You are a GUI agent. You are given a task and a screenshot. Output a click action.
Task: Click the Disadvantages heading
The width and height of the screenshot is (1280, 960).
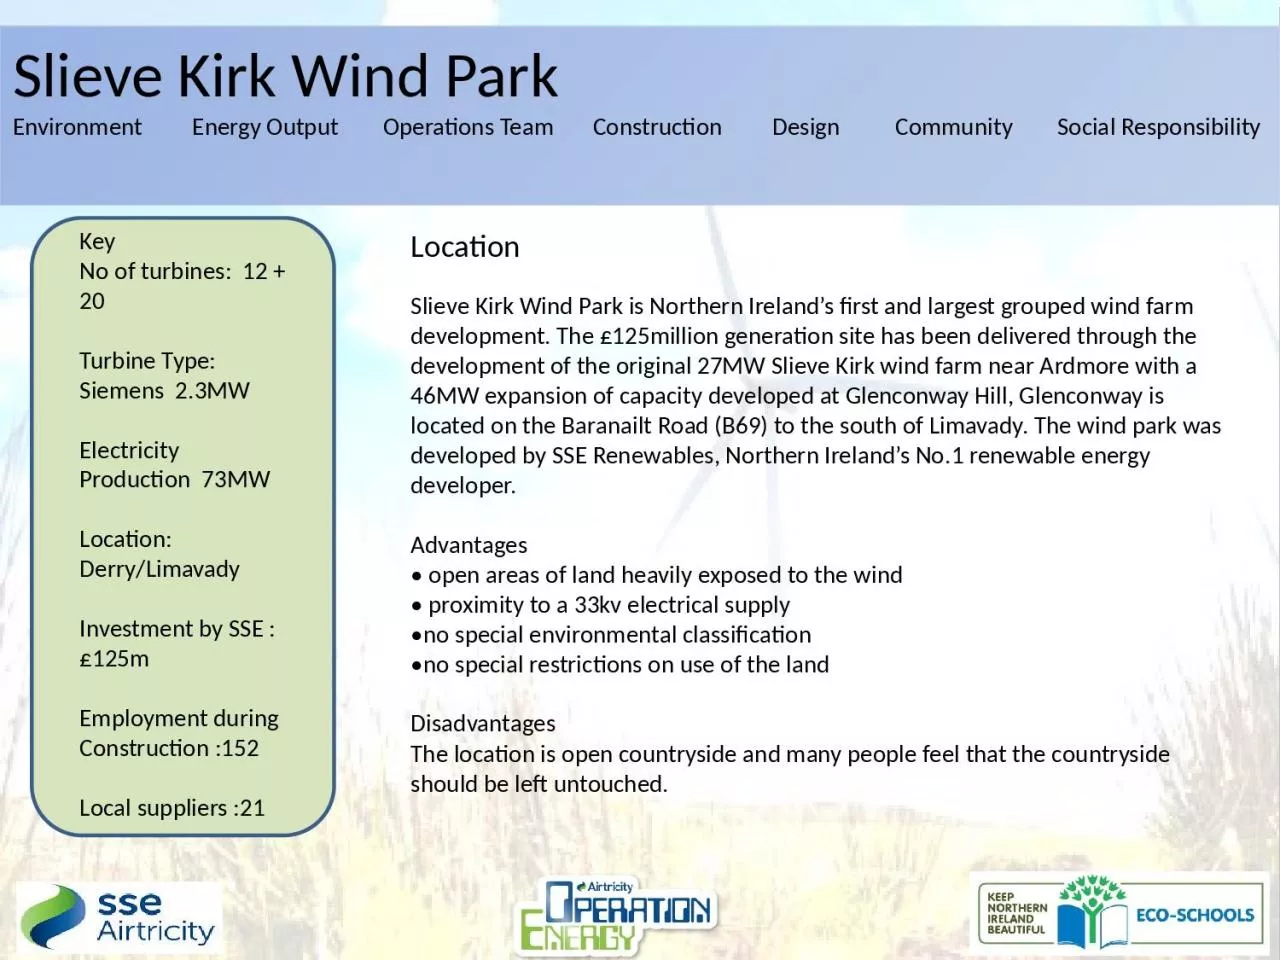(483, 723)
